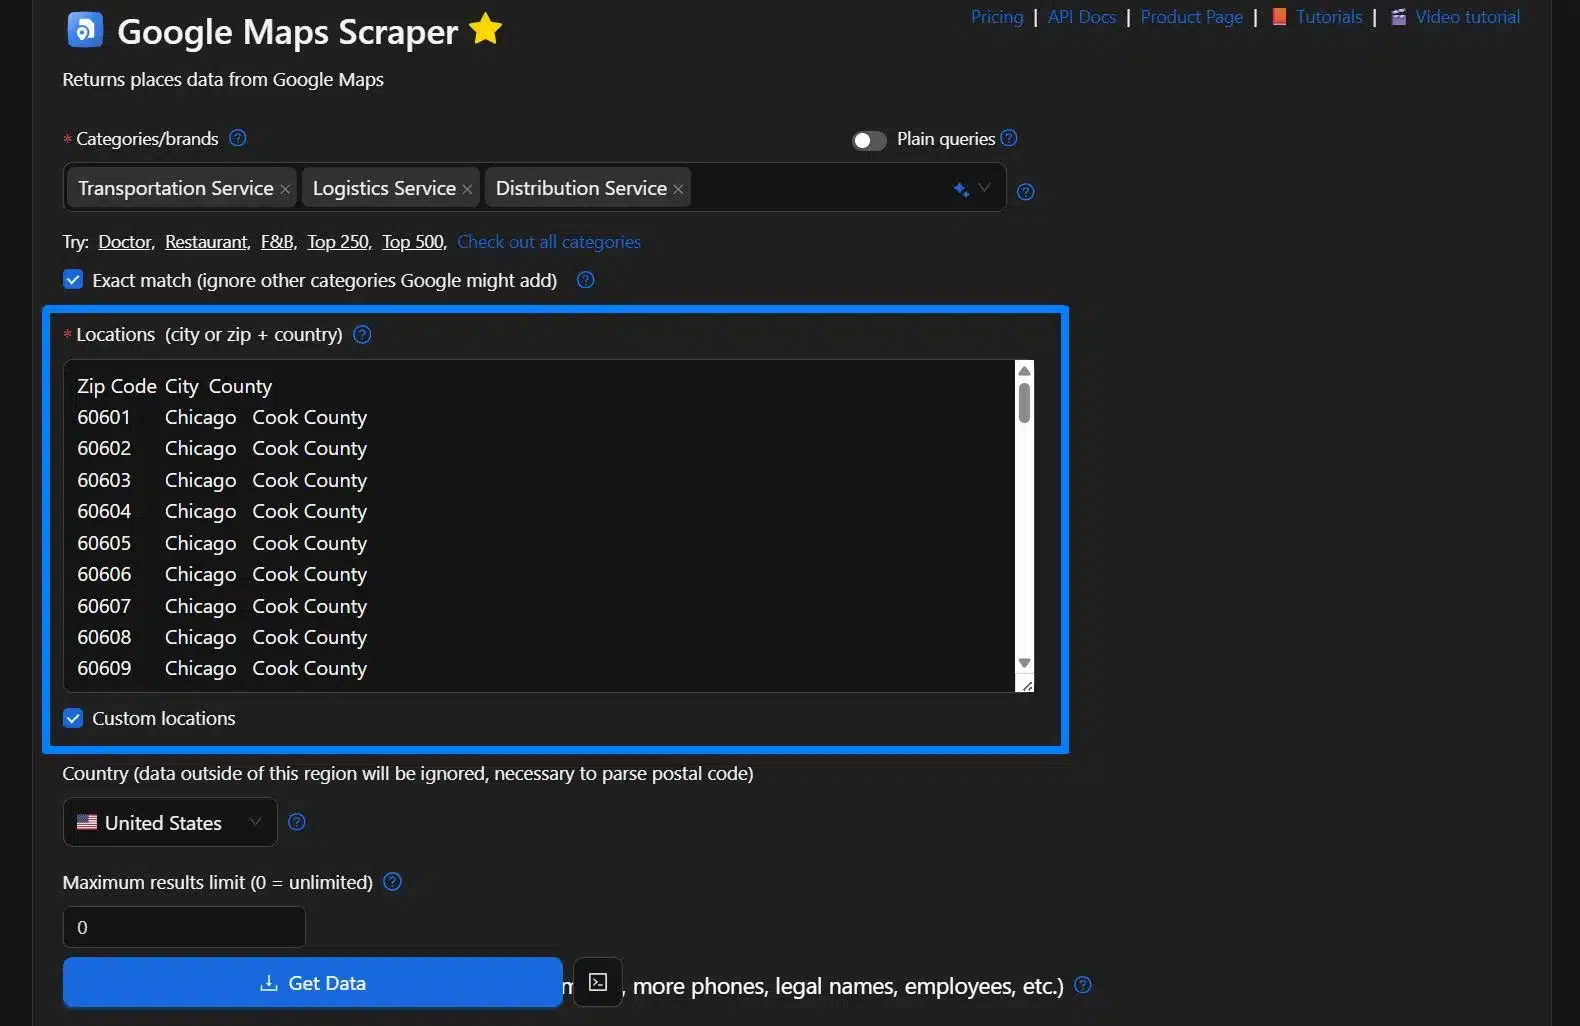
Task: Open the API Docs link
Action: tap(1081, 17)
